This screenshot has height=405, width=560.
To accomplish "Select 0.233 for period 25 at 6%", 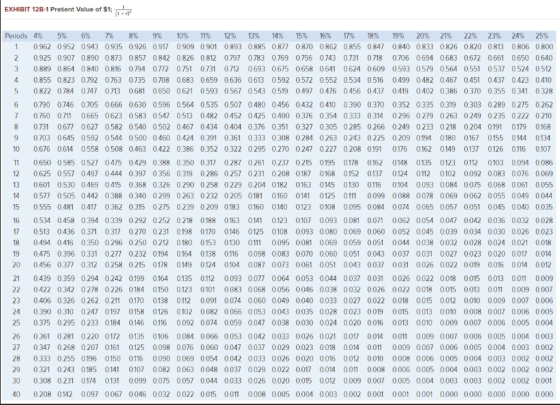I will [x=90, y=322].
